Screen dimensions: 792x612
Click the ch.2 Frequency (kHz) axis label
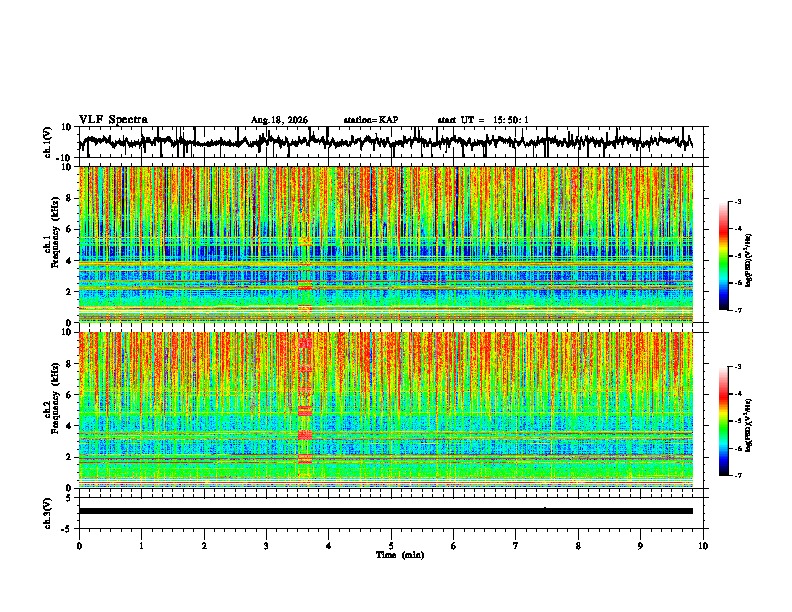pos(51,398)
